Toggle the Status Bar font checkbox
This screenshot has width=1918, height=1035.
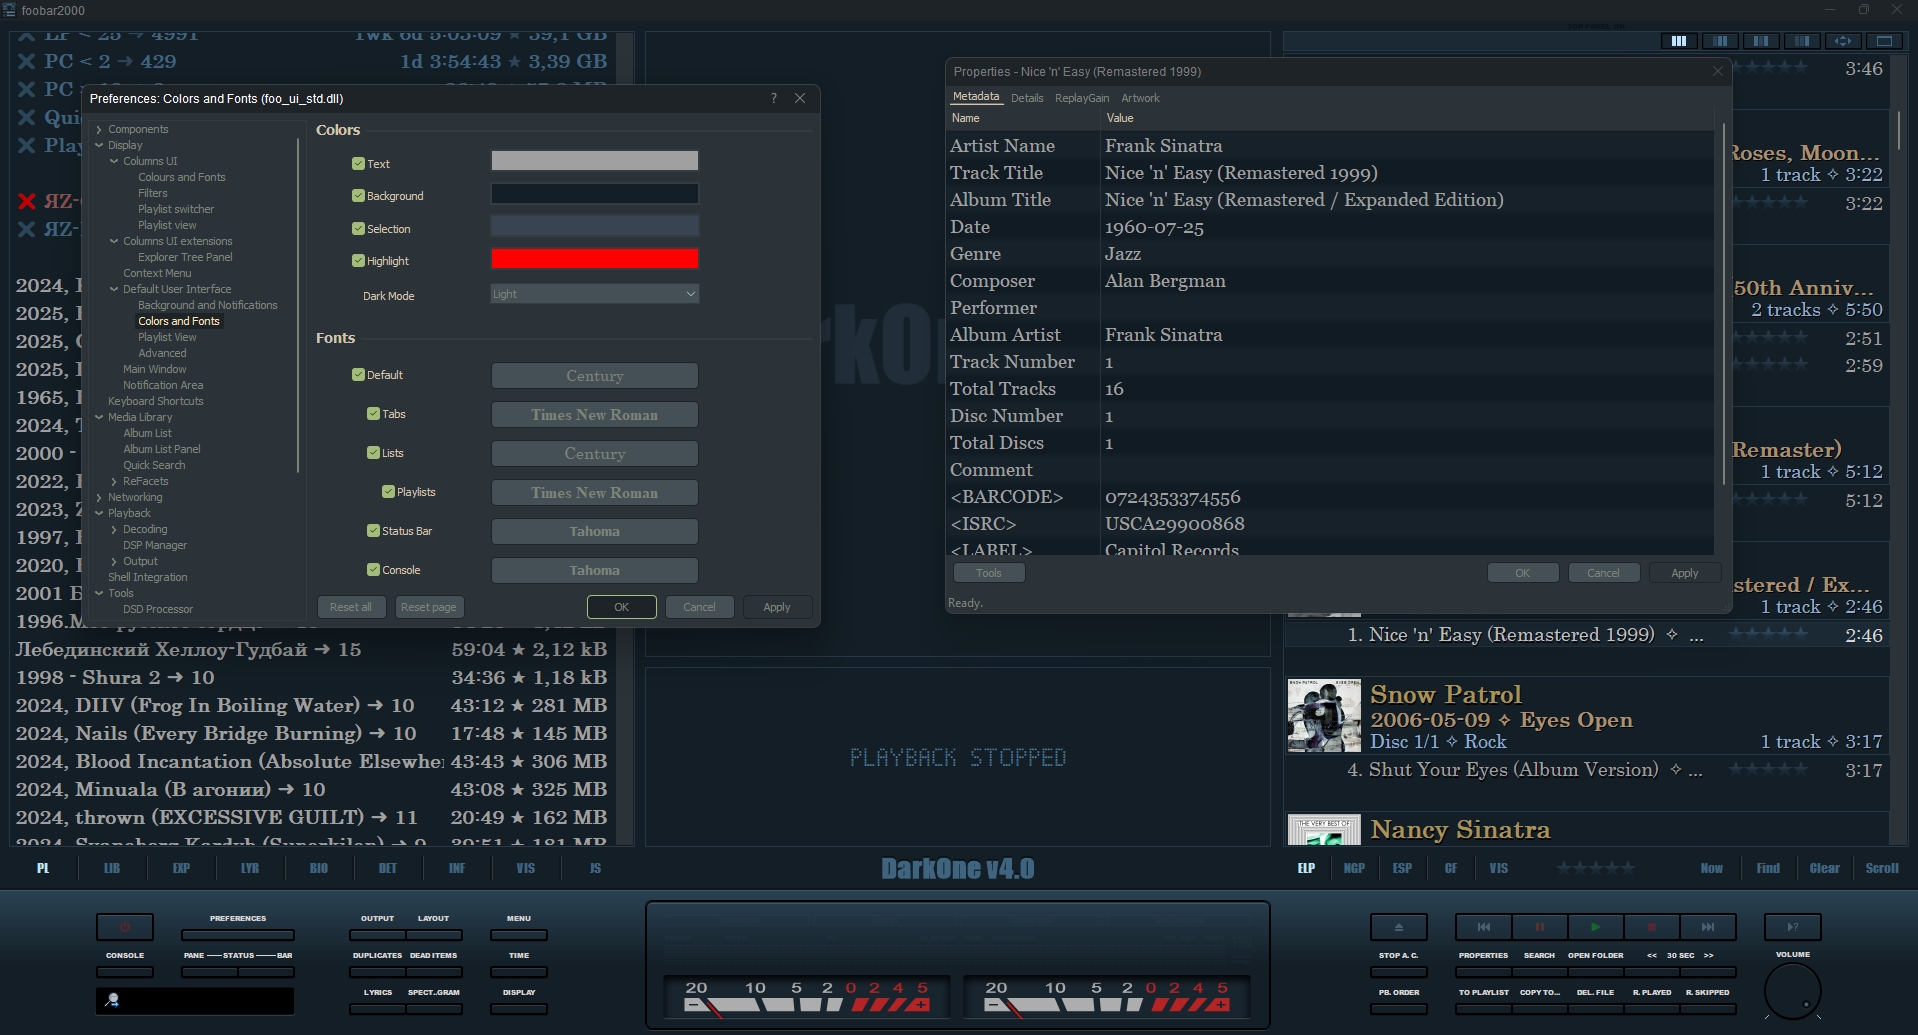373,531
